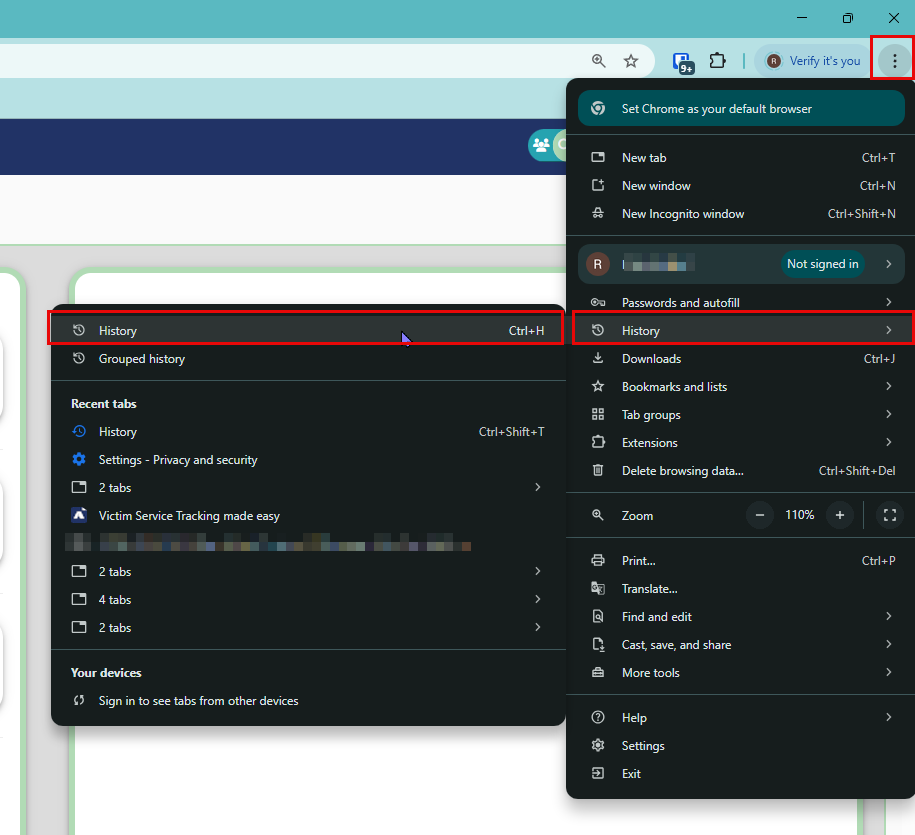Open Grouped history submenu entry
915x835 pixels.
[308, 358]
